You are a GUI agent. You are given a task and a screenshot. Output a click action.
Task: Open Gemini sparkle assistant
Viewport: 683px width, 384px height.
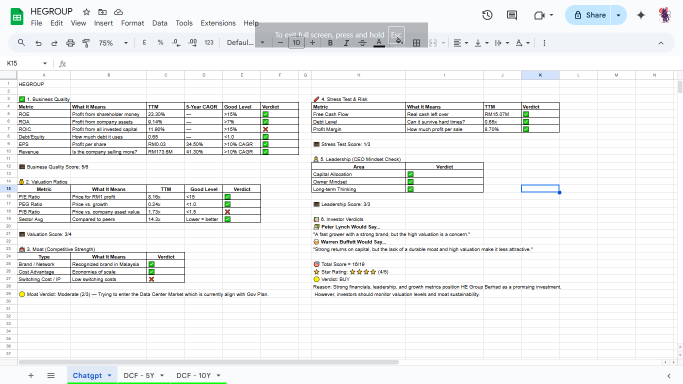[641, 15]
